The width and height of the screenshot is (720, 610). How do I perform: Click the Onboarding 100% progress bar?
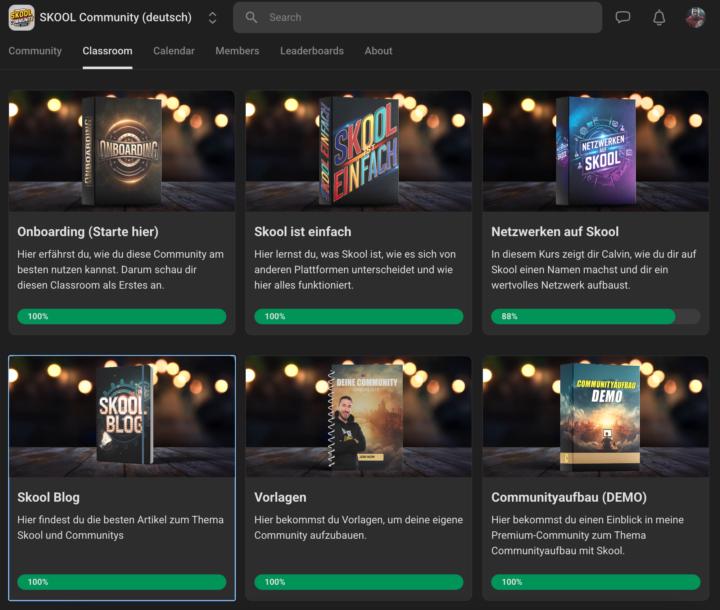122,316
